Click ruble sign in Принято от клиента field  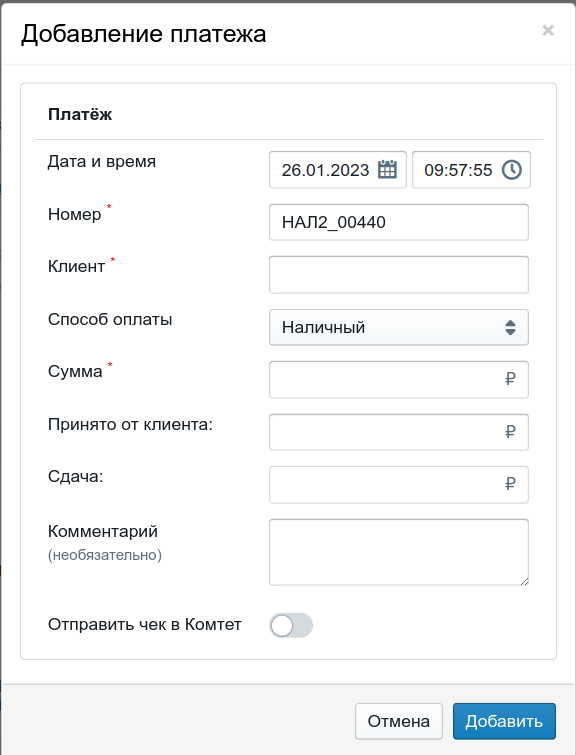511,432
